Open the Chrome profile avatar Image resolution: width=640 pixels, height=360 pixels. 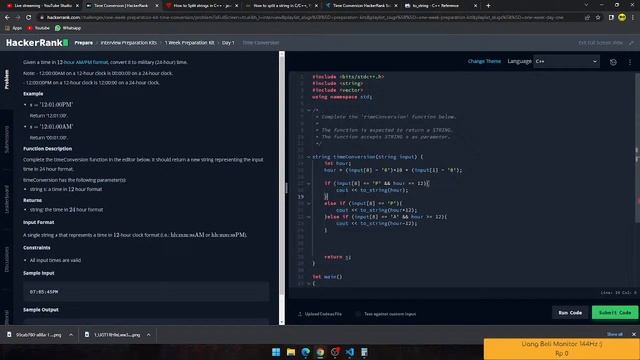[x=622, y=17]
